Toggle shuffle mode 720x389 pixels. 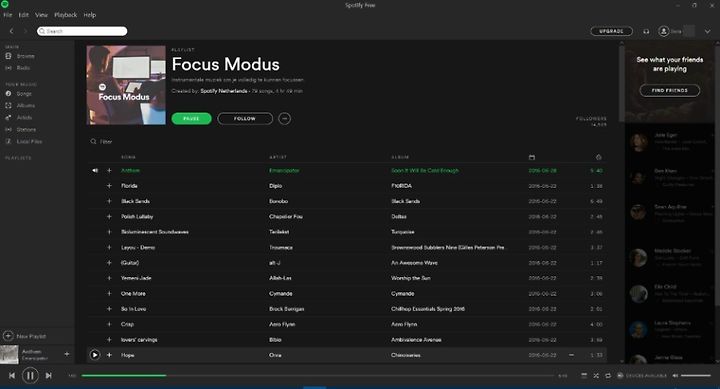[596, 376]
